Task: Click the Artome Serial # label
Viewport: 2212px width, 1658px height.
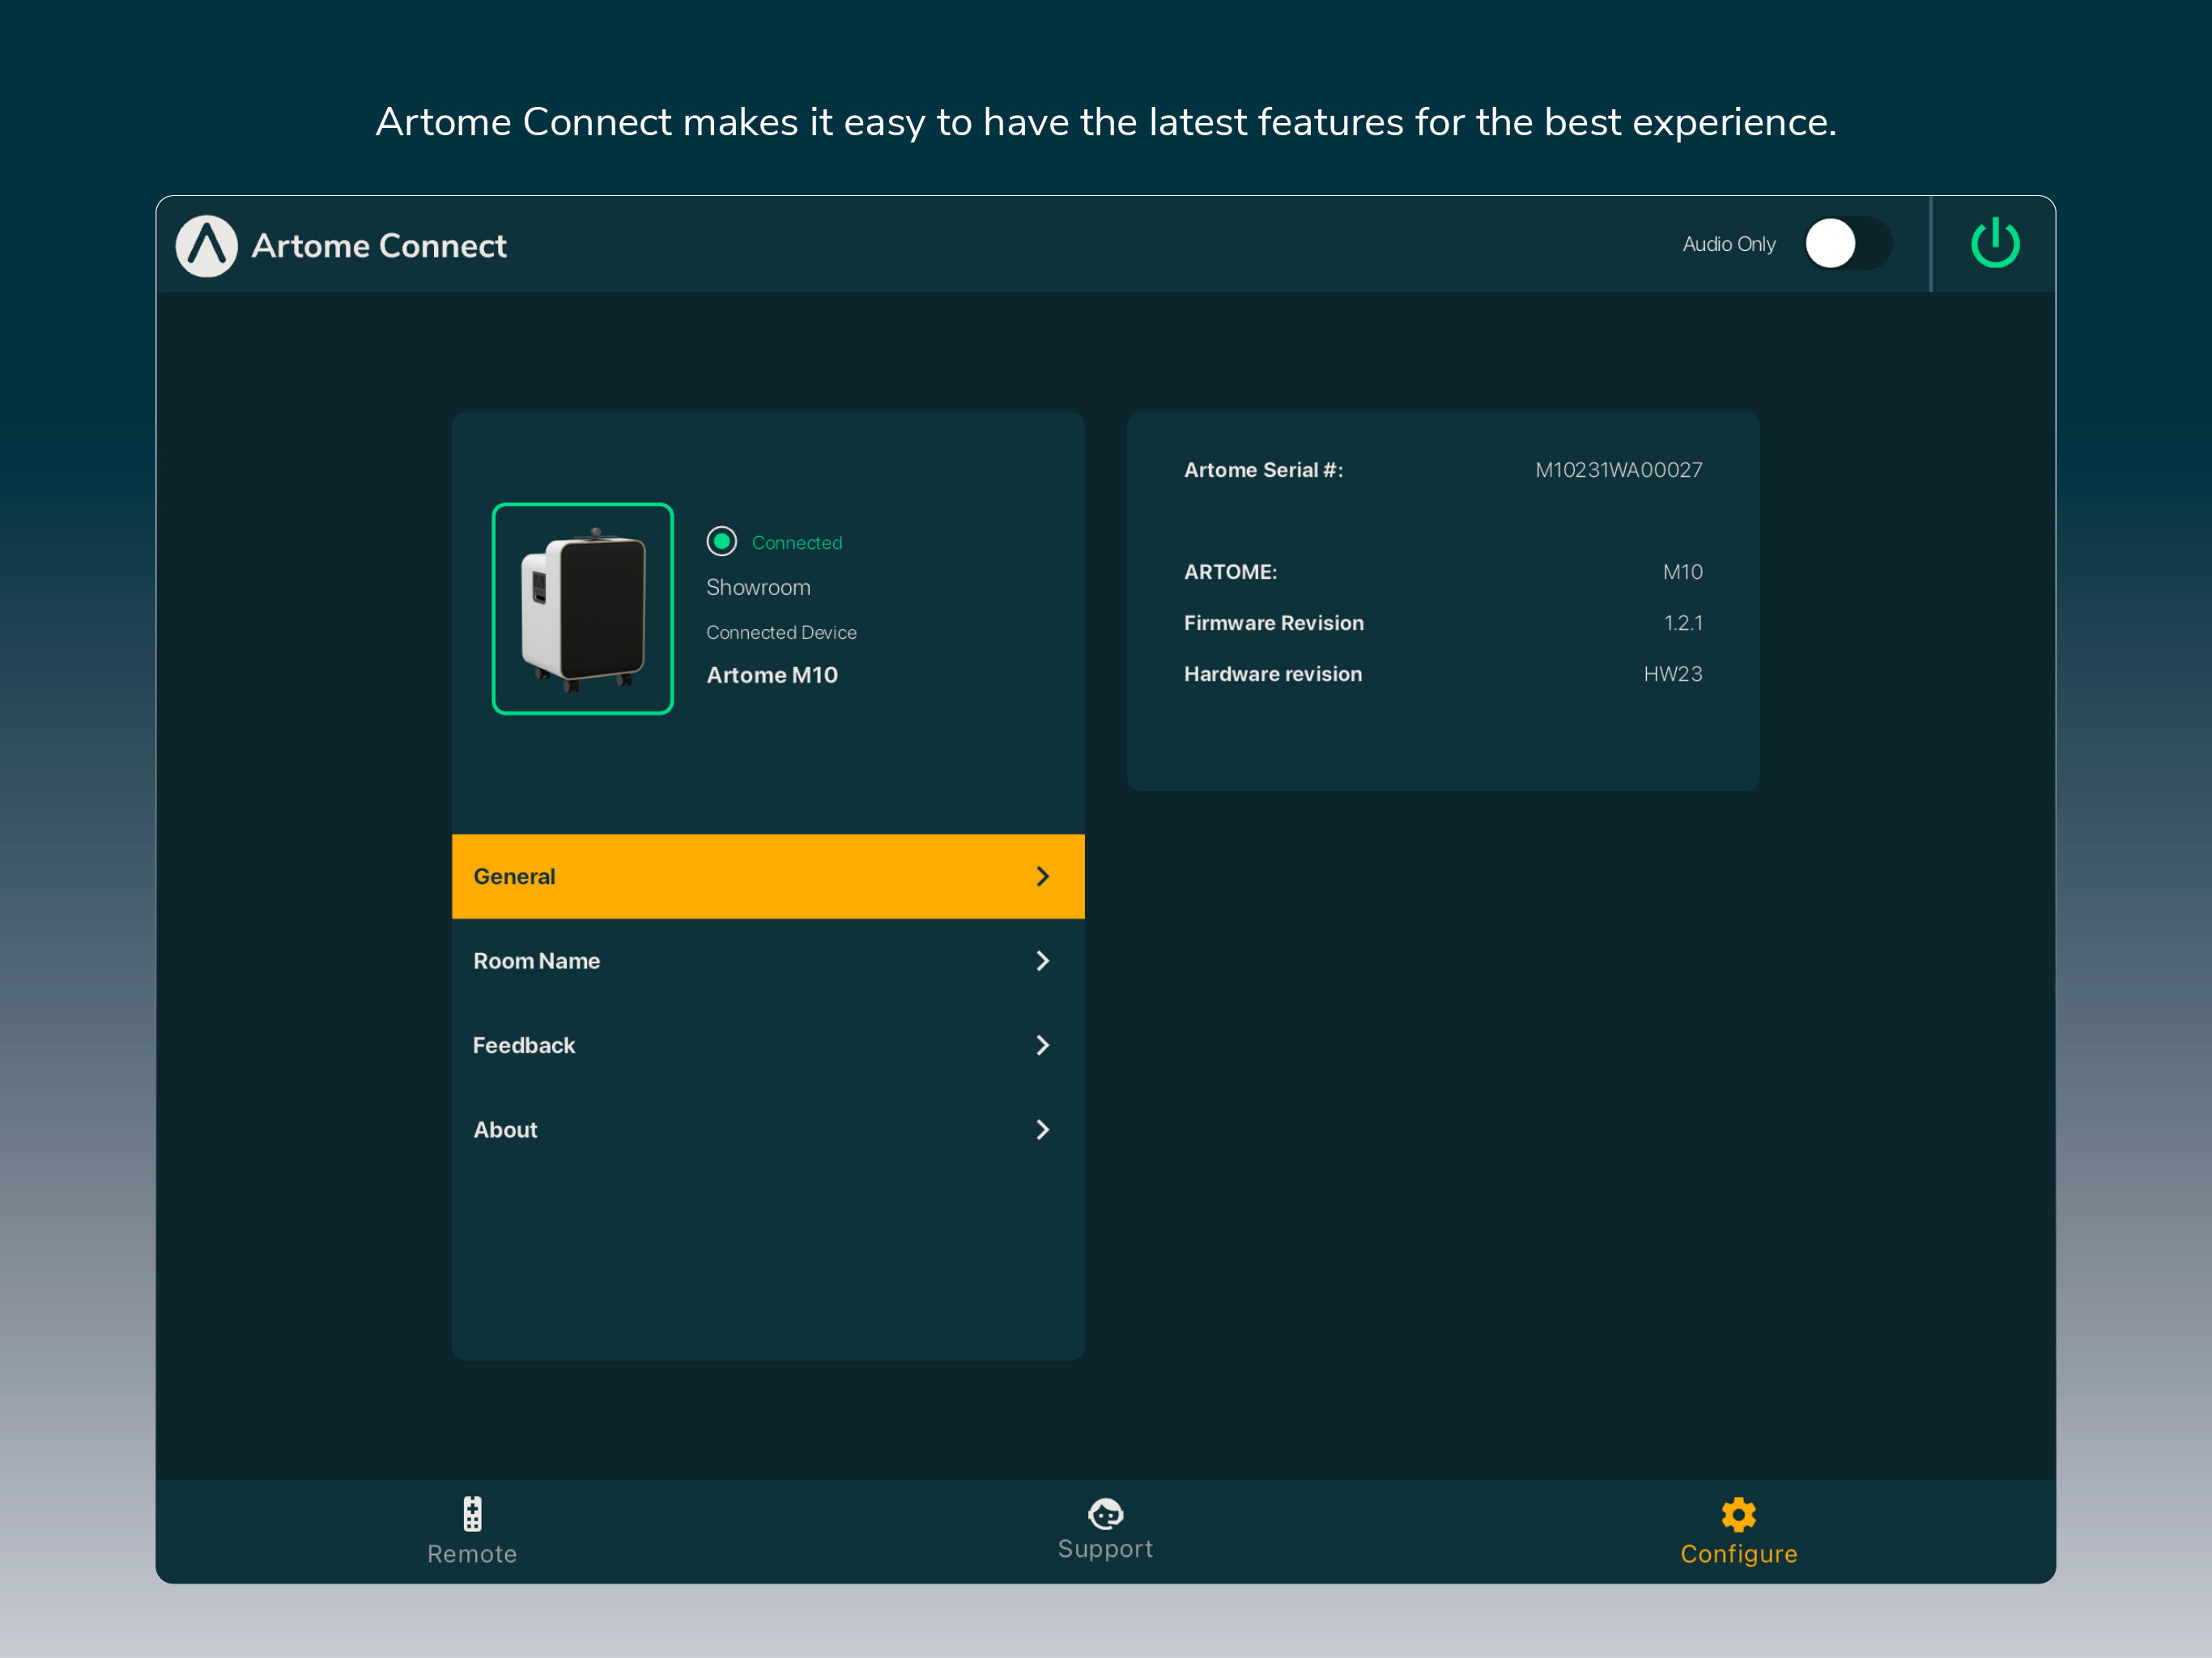Action: click(x=1264, y=470)
